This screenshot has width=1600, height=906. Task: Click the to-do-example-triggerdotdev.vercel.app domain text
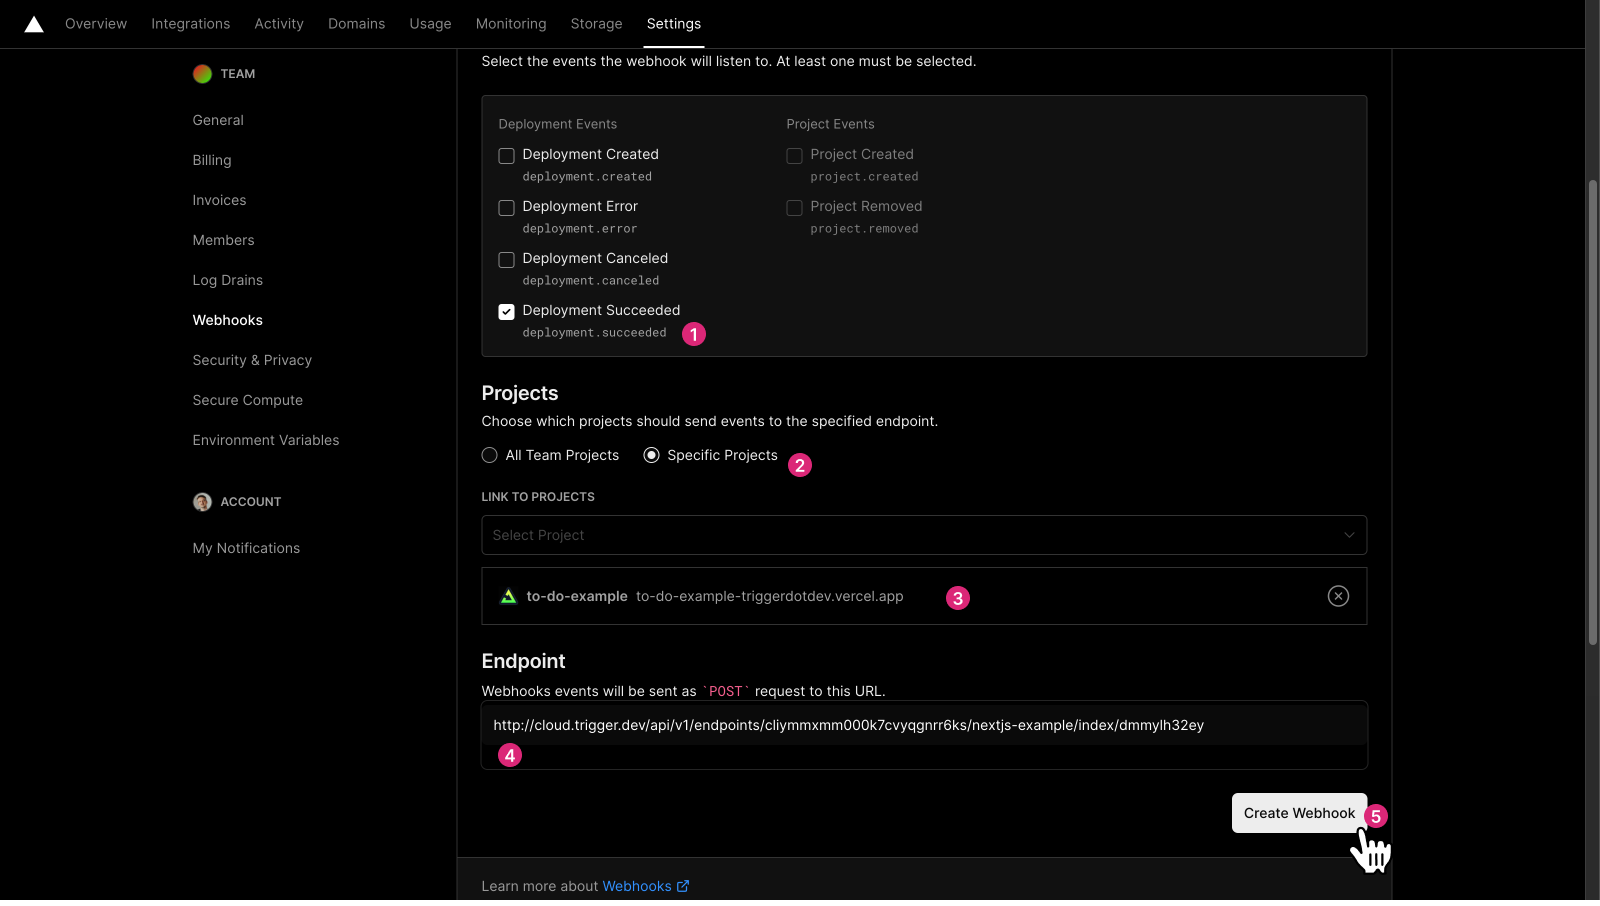point(770,596)
